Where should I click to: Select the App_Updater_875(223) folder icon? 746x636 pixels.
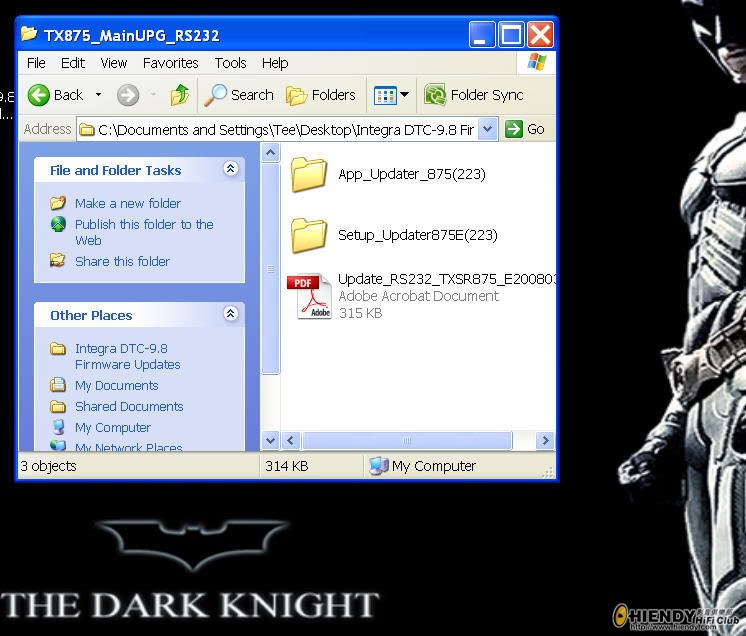309,175
